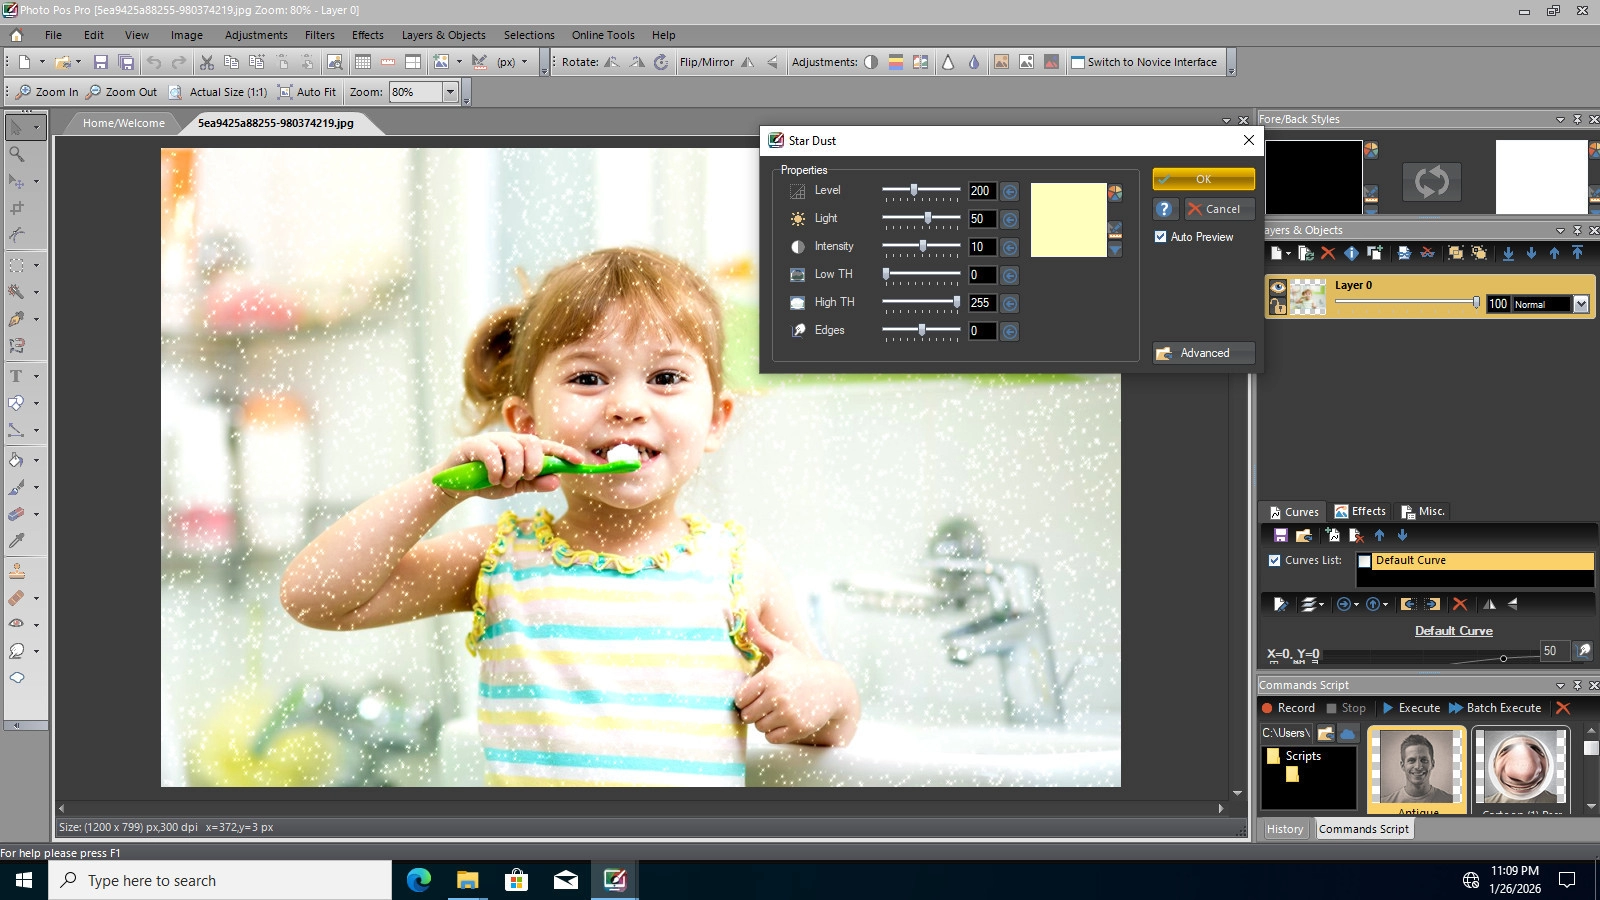Click the Batch Execute button

(x=1495, y=708)
